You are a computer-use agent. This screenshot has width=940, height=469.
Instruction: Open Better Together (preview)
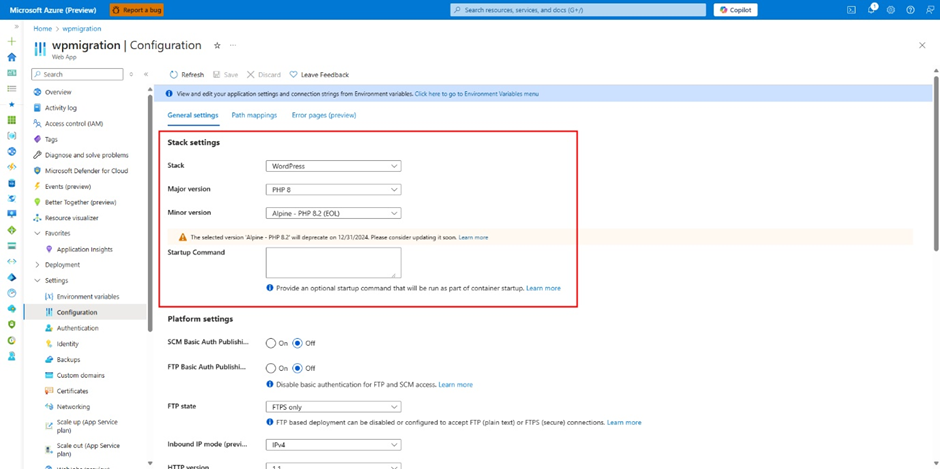click(x=80, y=202)
